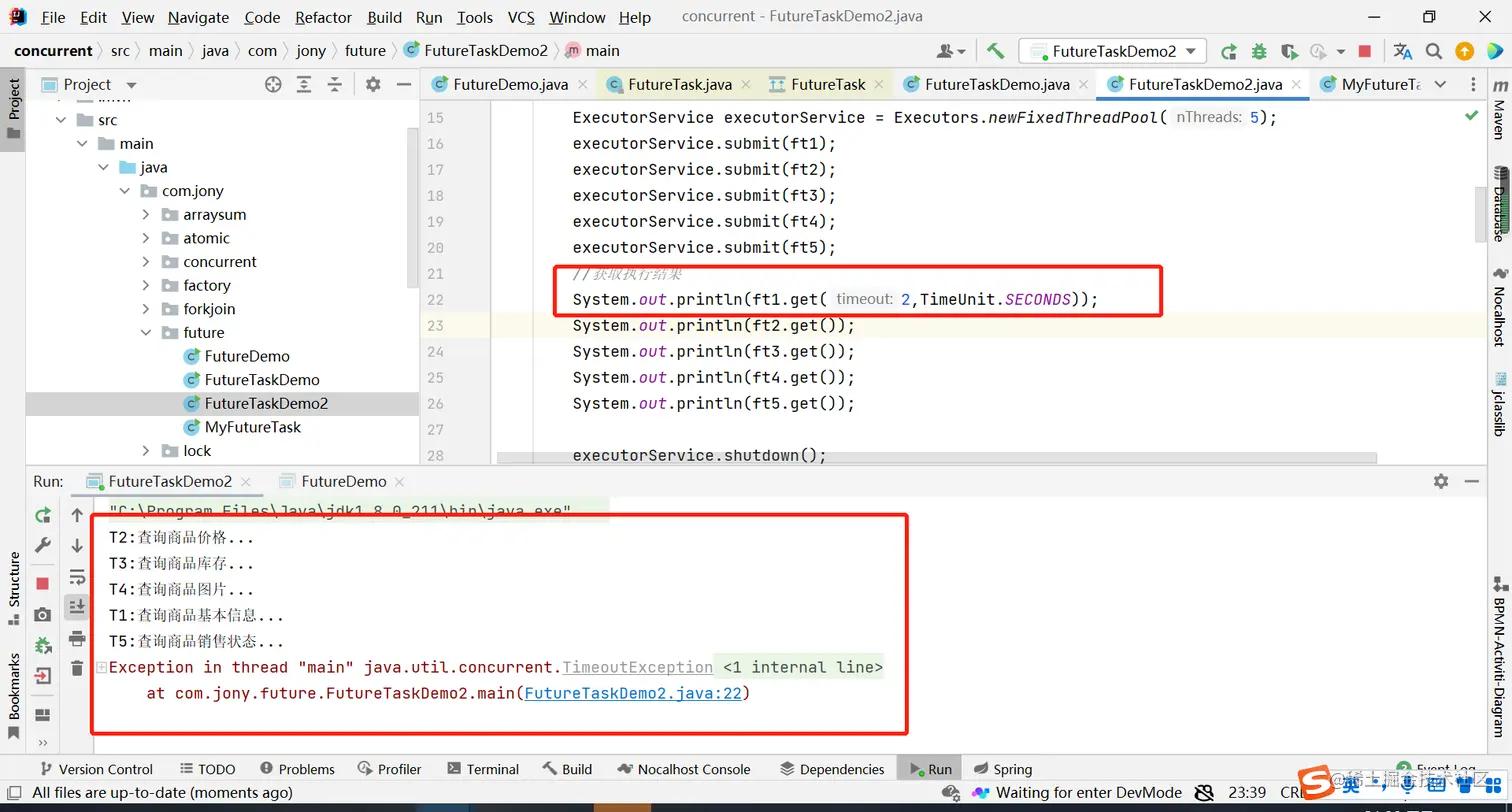
Task: Click the editor inspection green checkmark
Action: point(1472,116)
